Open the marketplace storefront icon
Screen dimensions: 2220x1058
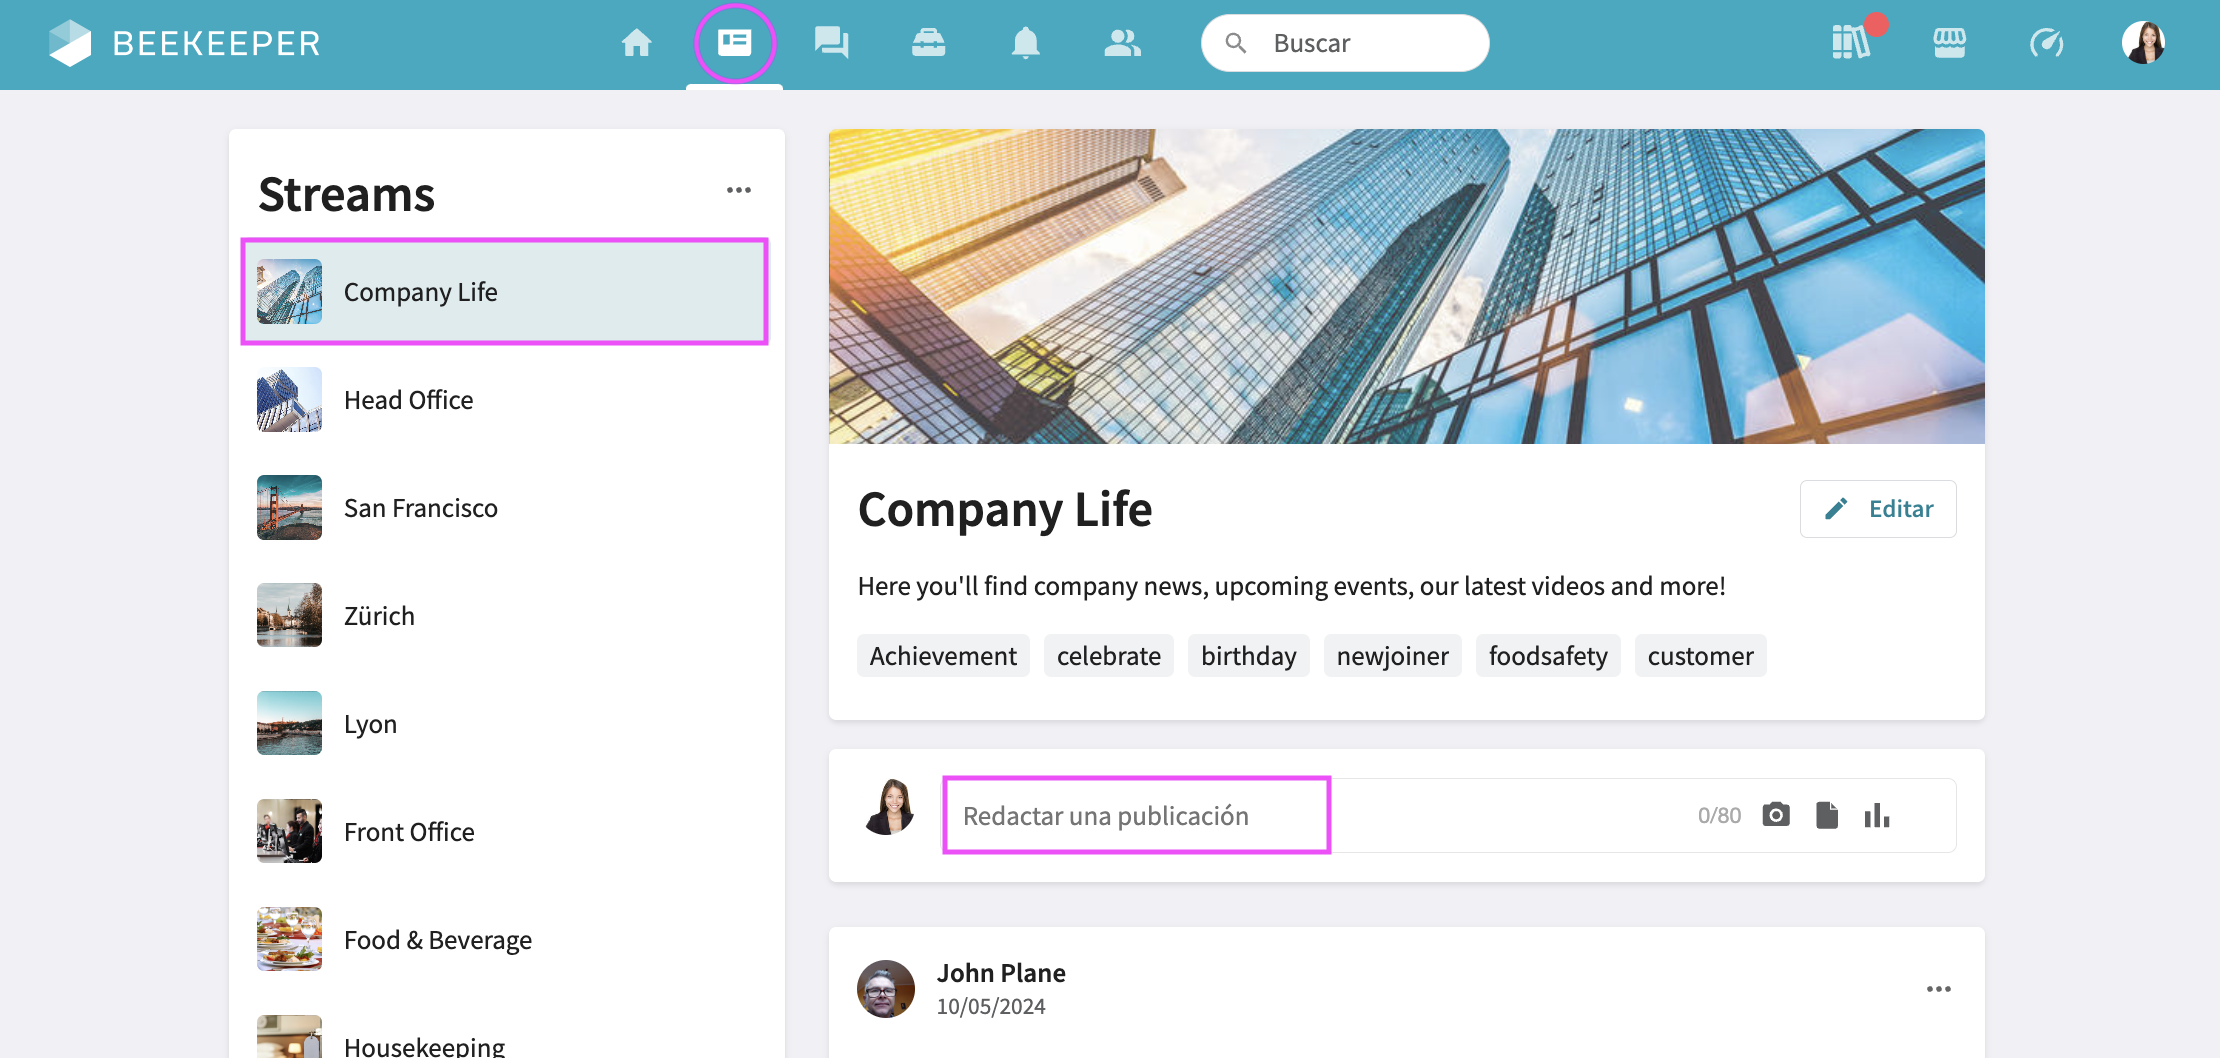coord(1949,43)
